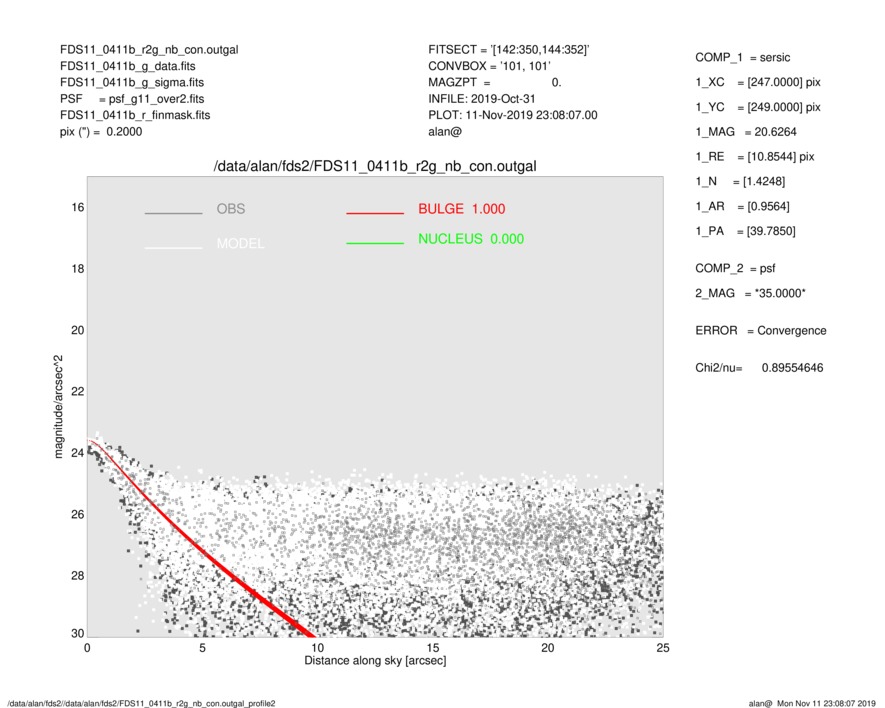The width and height of the screenshot is (885, 708).
Task: Click the 2_MAG = *35.0000* value
Action: coord(751,294)
